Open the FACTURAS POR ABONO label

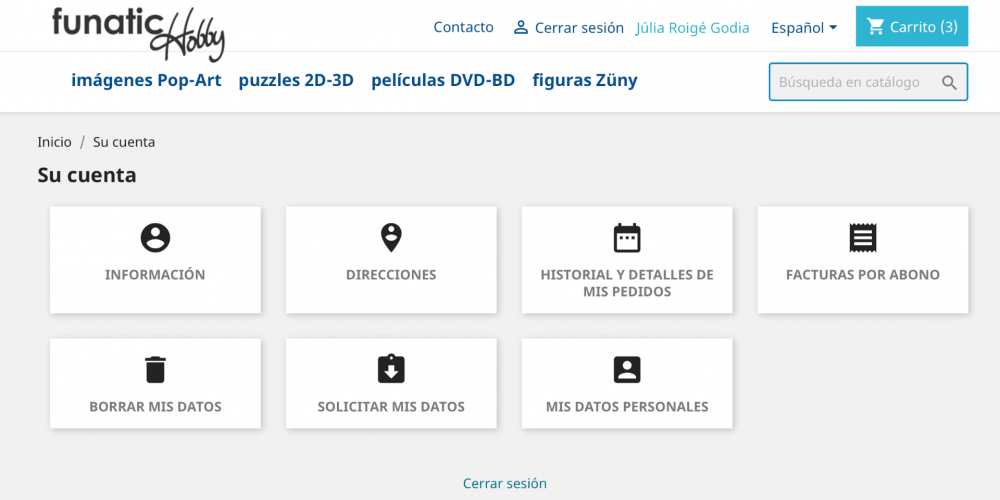(863, 275)
